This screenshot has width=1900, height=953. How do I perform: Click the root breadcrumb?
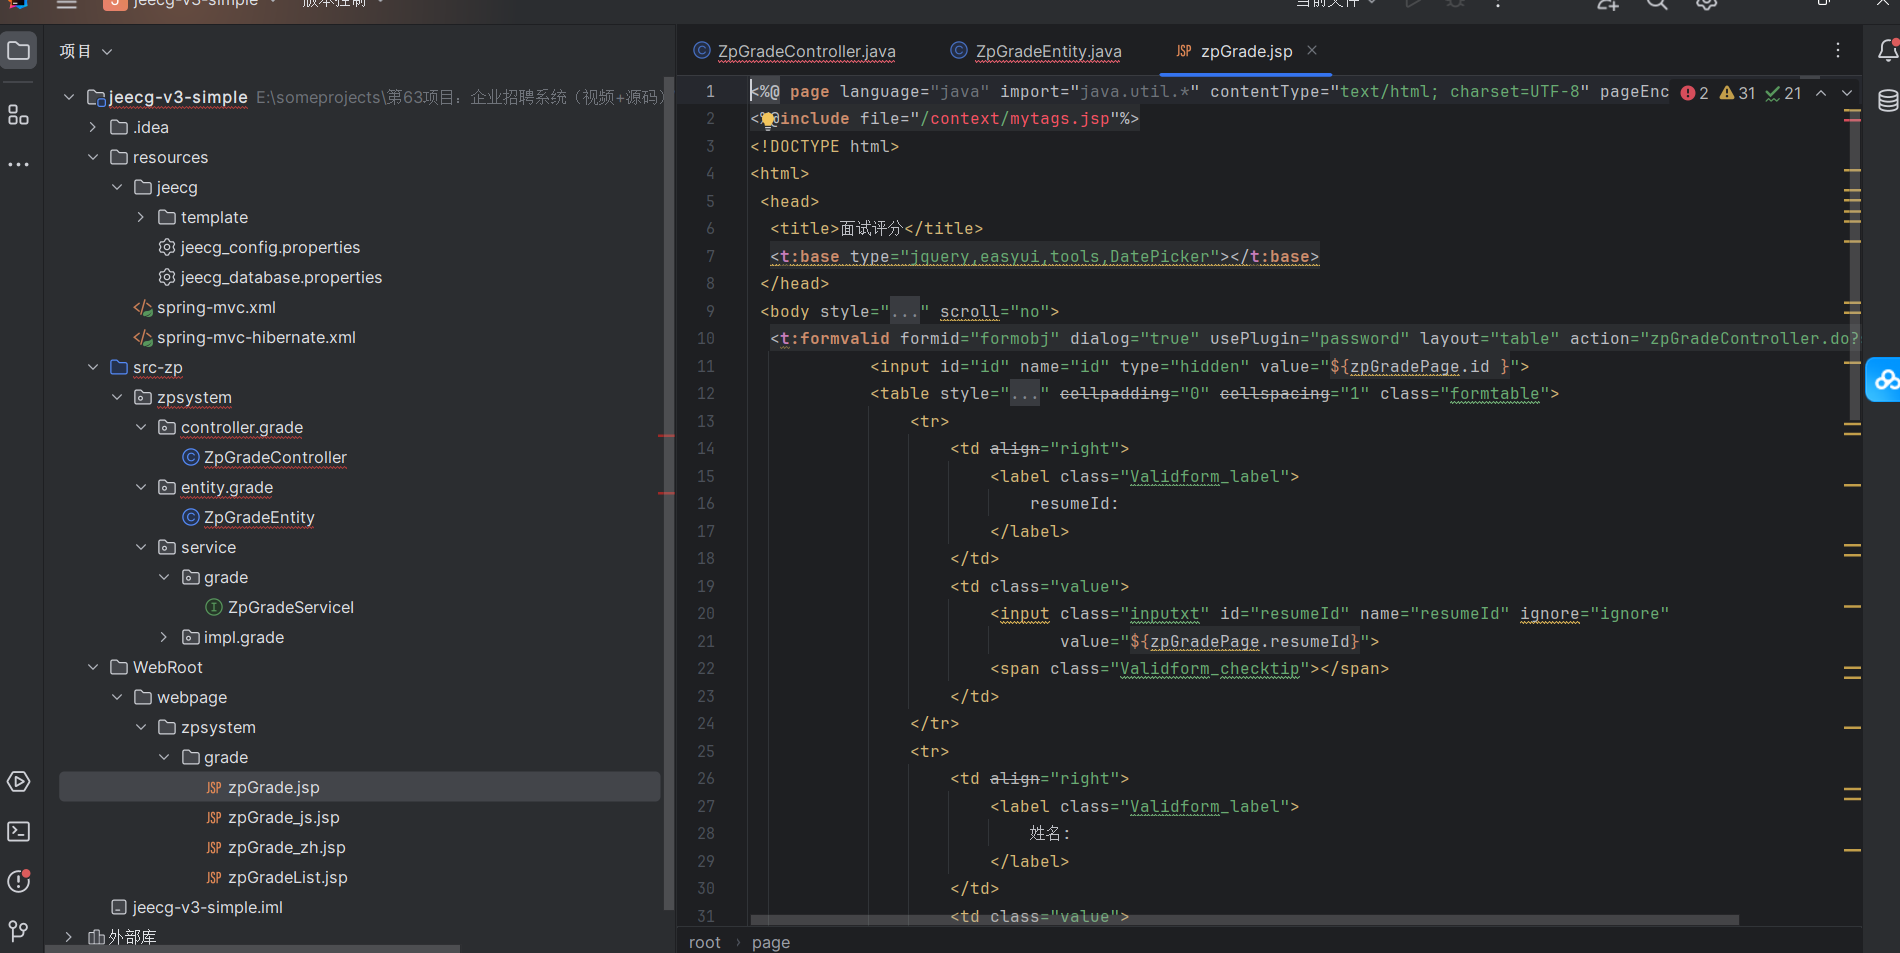(704, 942)
